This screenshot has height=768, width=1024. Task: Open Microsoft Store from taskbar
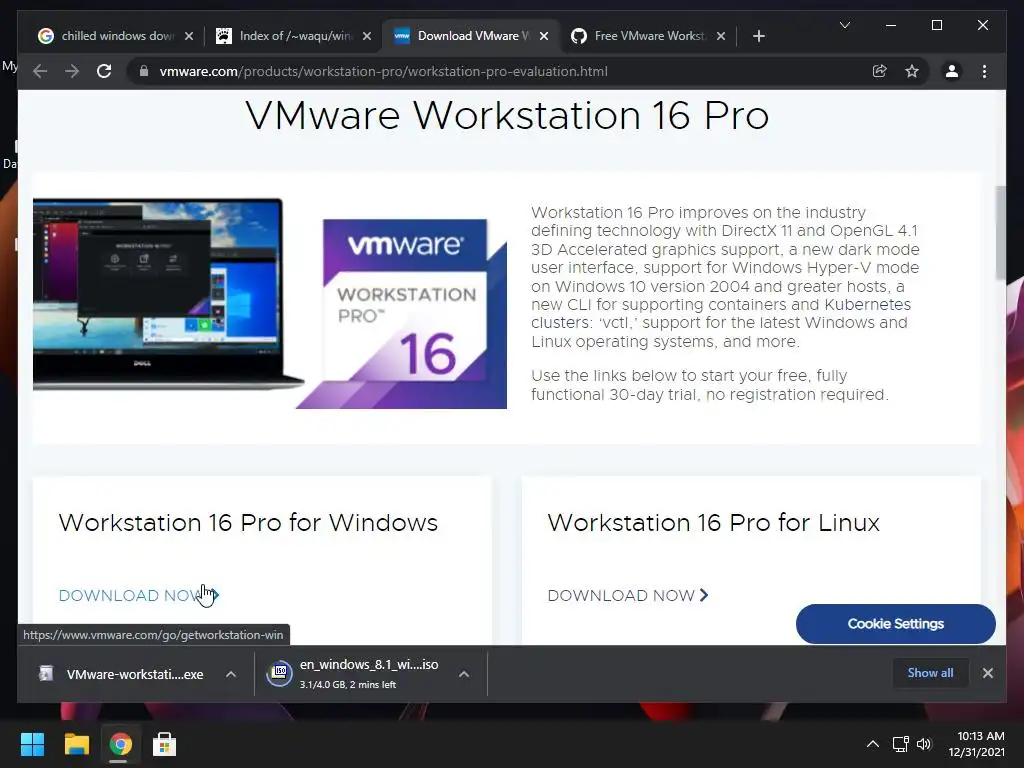point(164,744)
